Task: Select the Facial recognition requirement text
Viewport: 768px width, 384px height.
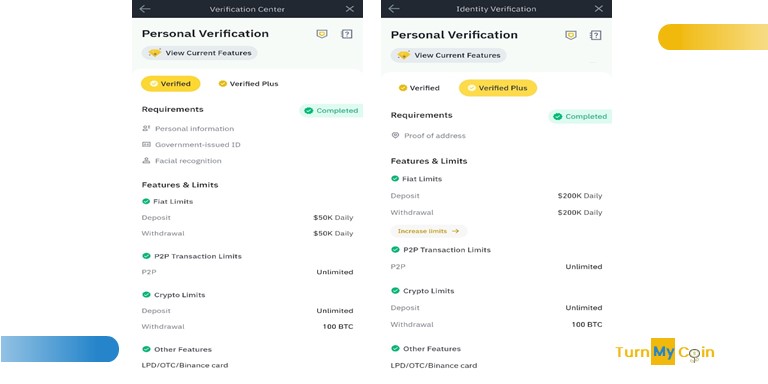Action: (x=188, y=161)
